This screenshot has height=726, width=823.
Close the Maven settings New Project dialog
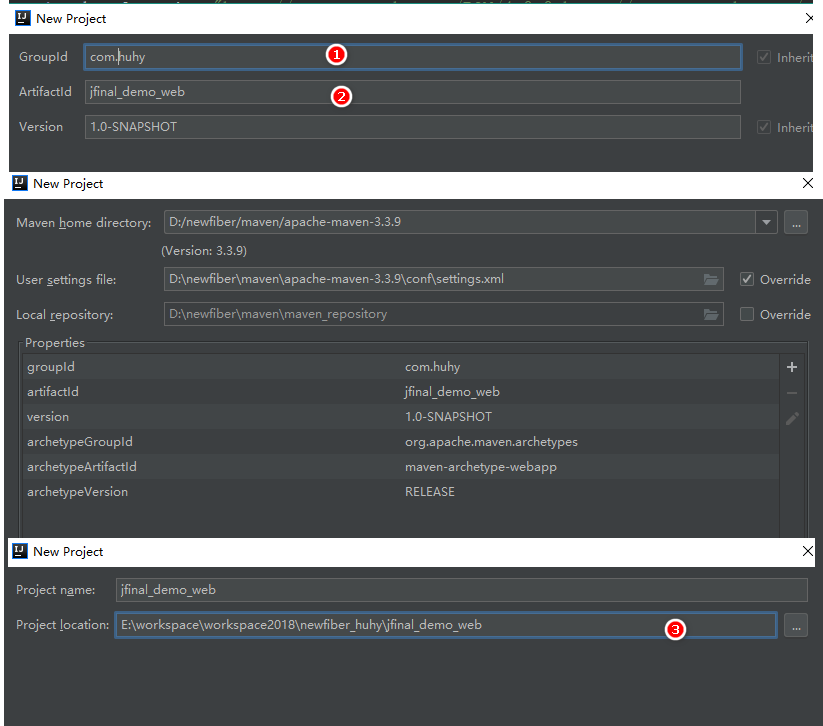pos(808,184)
